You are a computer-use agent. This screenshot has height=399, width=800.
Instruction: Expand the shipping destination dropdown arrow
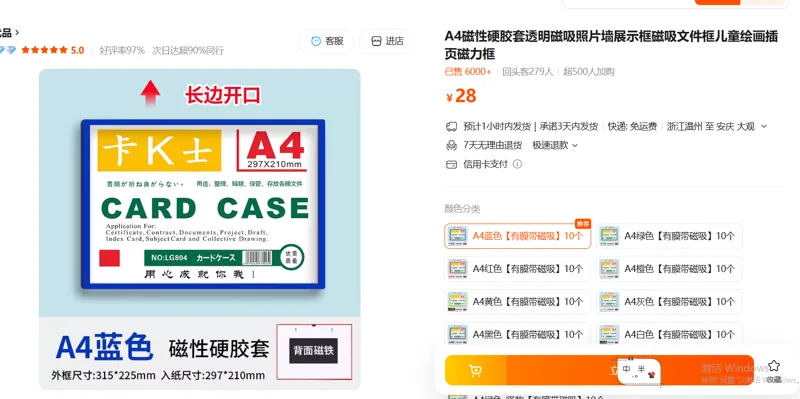point(764,127)
